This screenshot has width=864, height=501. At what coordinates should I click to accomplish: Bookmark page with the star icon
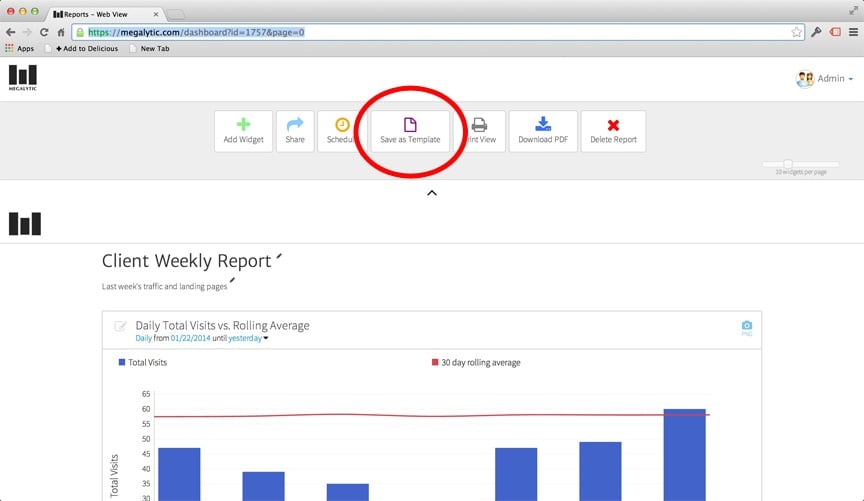pos(797,32)
